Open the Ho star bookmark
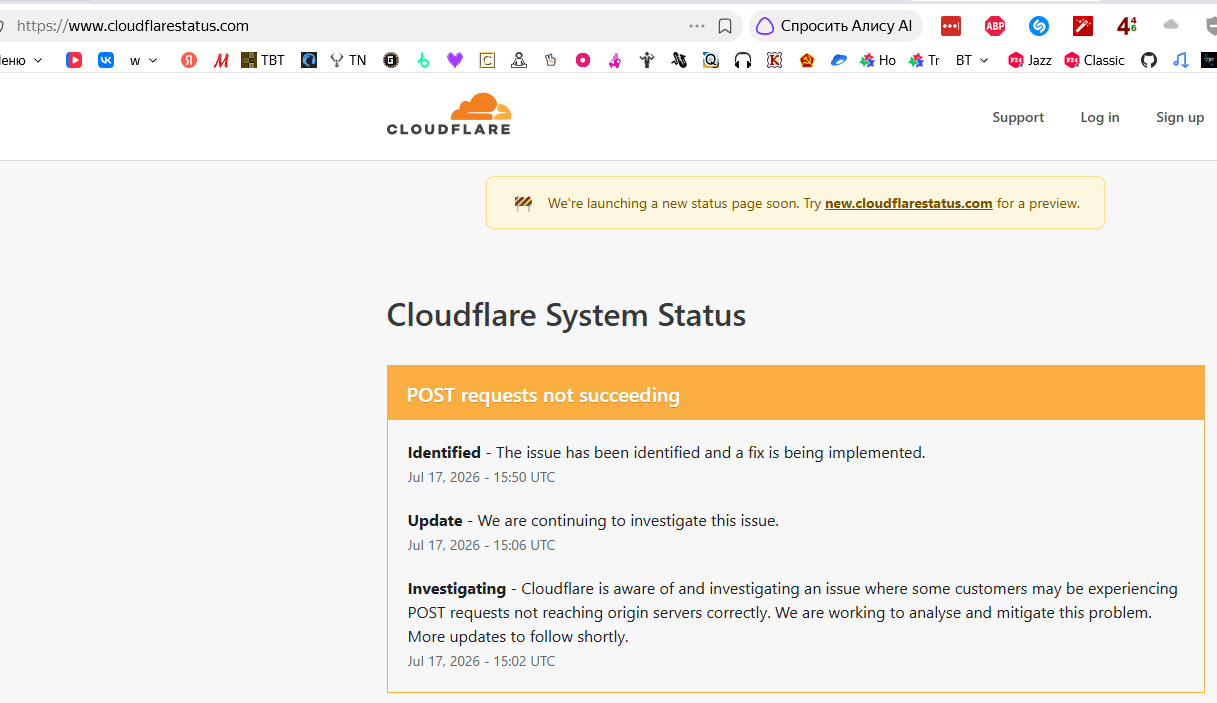The height and width of the screenshot is (703, 1217). [x=878, y=60]
